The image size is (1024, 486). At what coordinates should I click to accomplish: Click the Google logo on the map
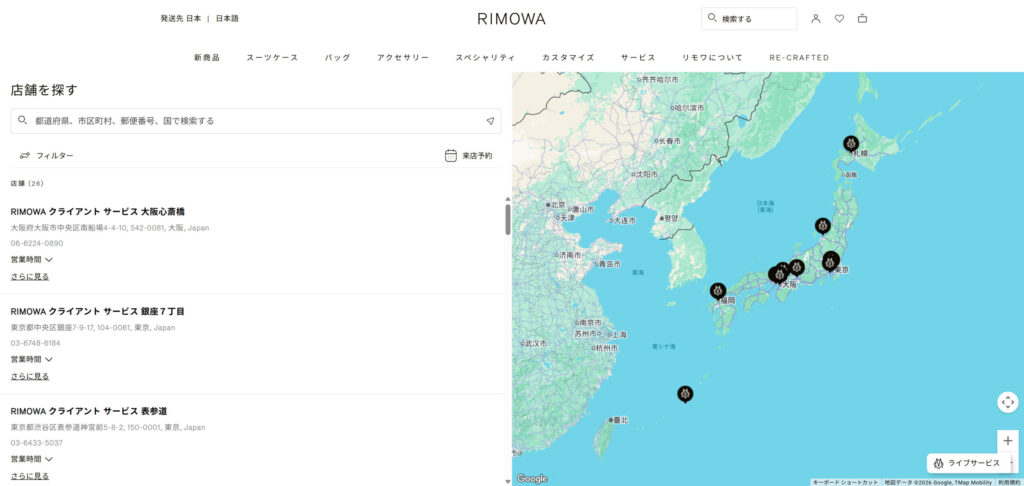[x=532, y=479]
